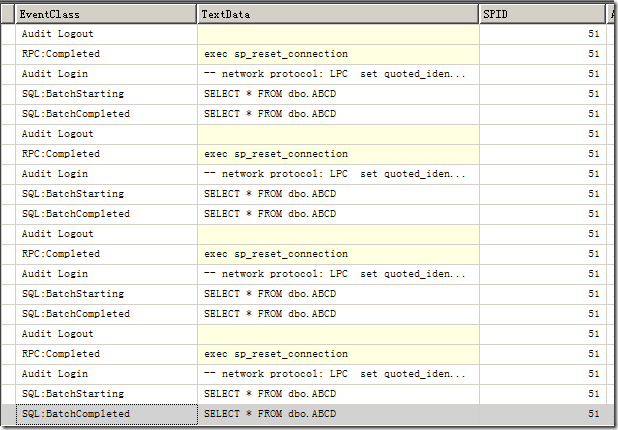Image resolution: width=618 pixels, height=430 pixels.
Task: Click the empty TextData cell of first Audit Logout
Action: click(338, 34)
